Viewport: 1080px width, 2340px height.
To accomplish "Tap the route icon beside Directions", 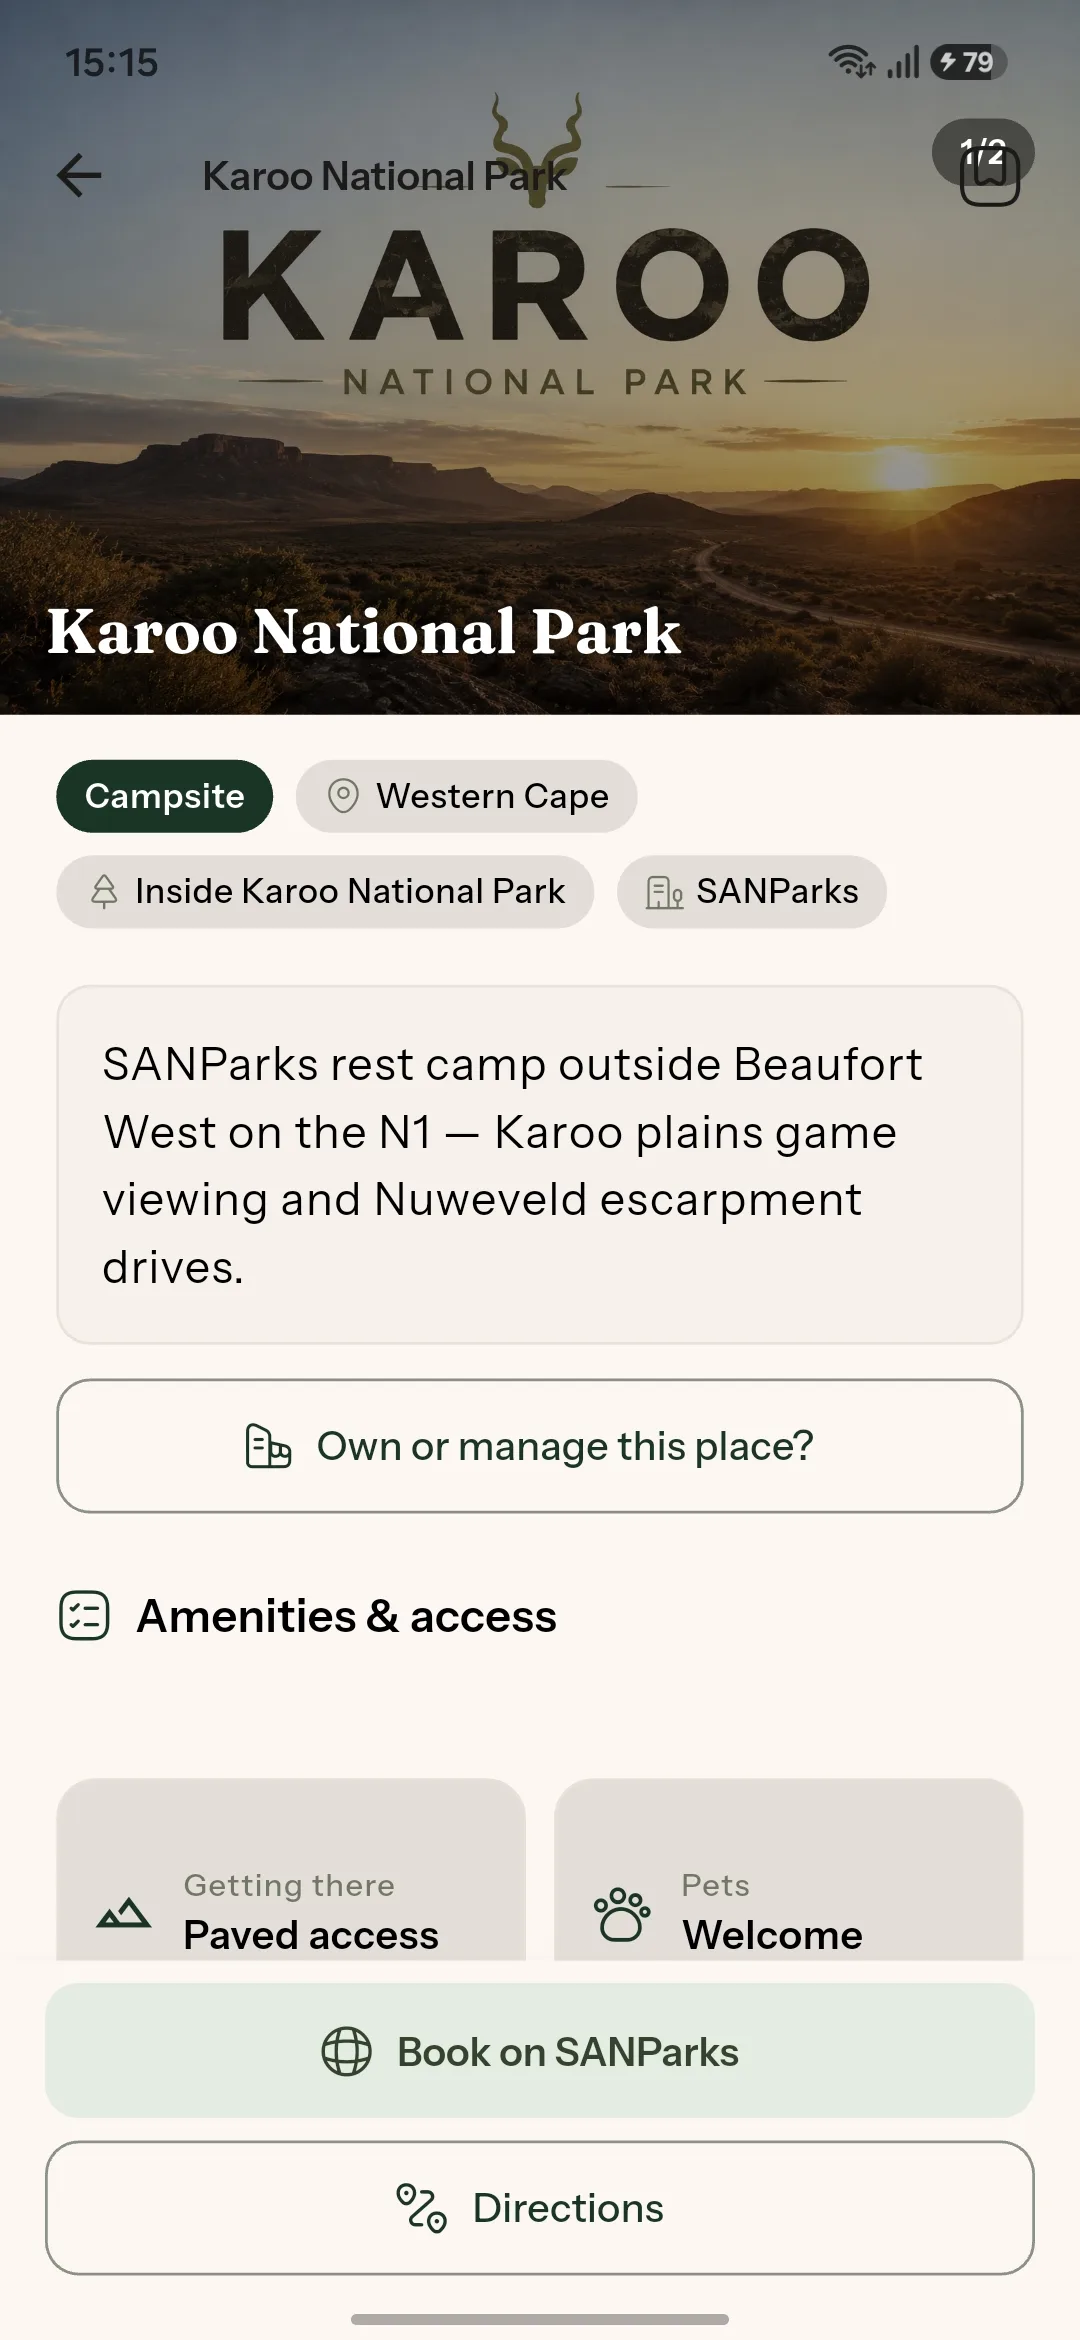I will coord(422,2208).
